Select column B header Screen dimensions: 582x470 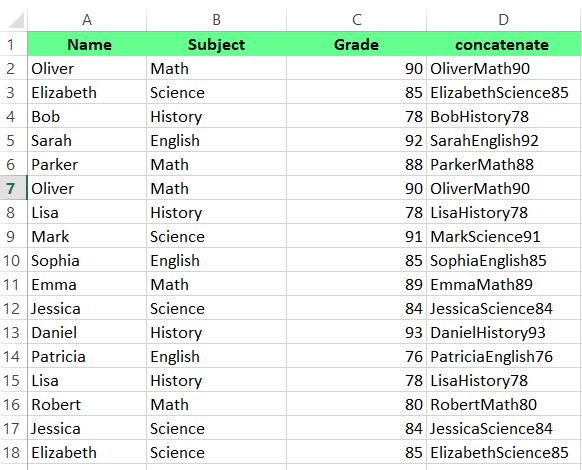tap(216, 20)
